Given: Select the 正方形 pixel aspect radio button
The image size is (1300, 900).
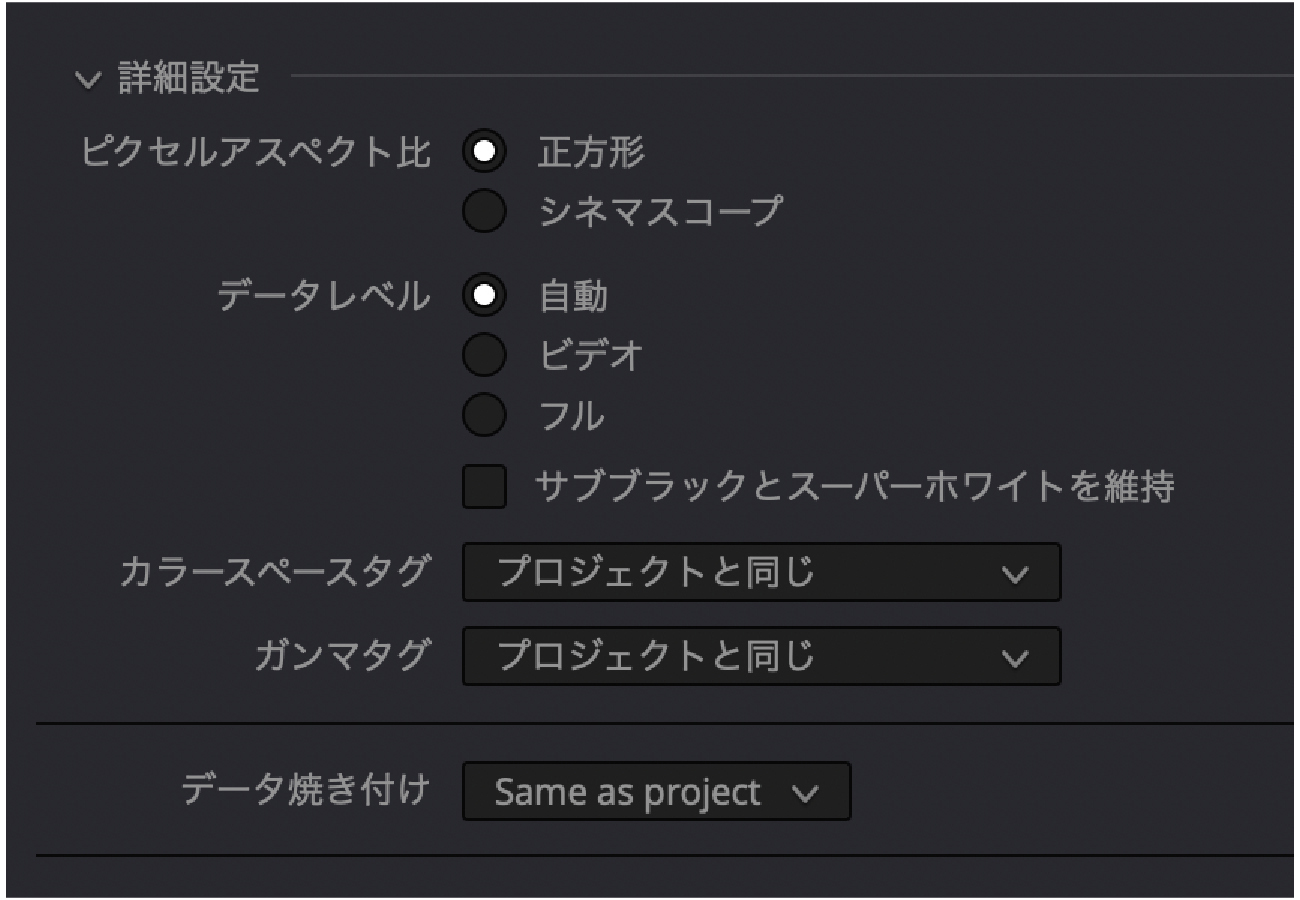Looking at the screenshot, I should (x=484, y=153).
